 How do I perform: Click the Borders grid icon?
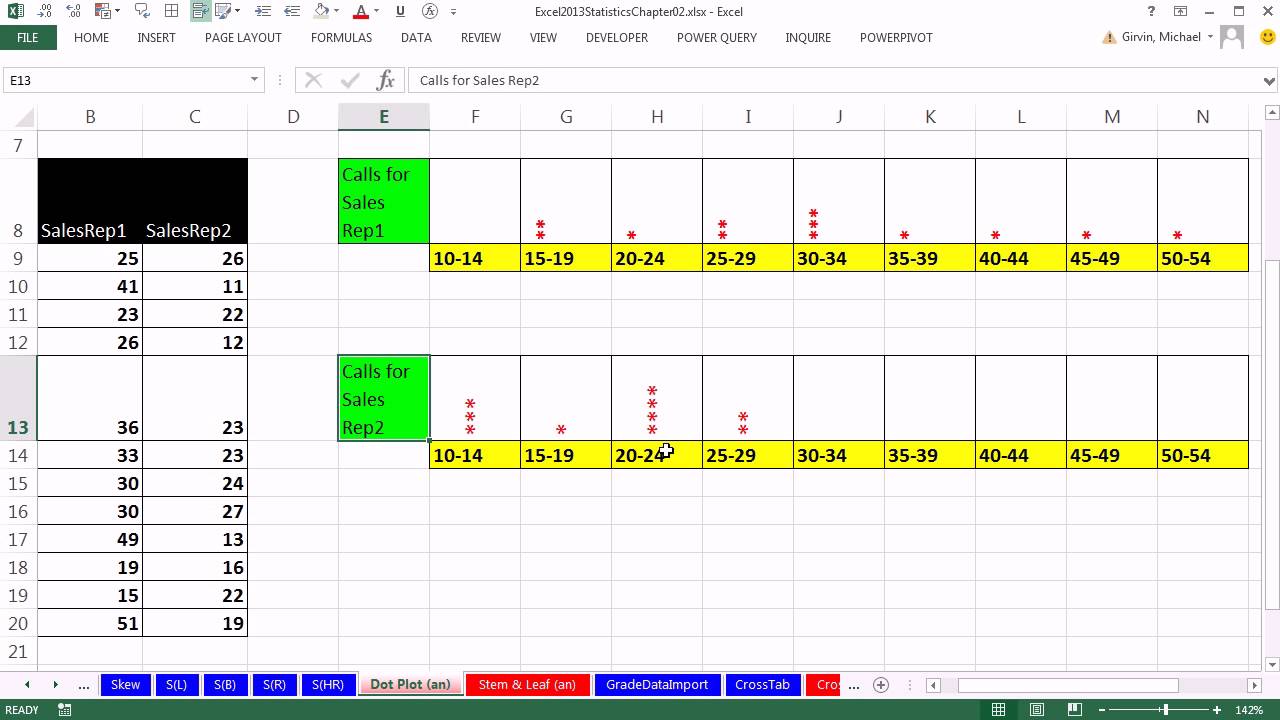point(171,12)
